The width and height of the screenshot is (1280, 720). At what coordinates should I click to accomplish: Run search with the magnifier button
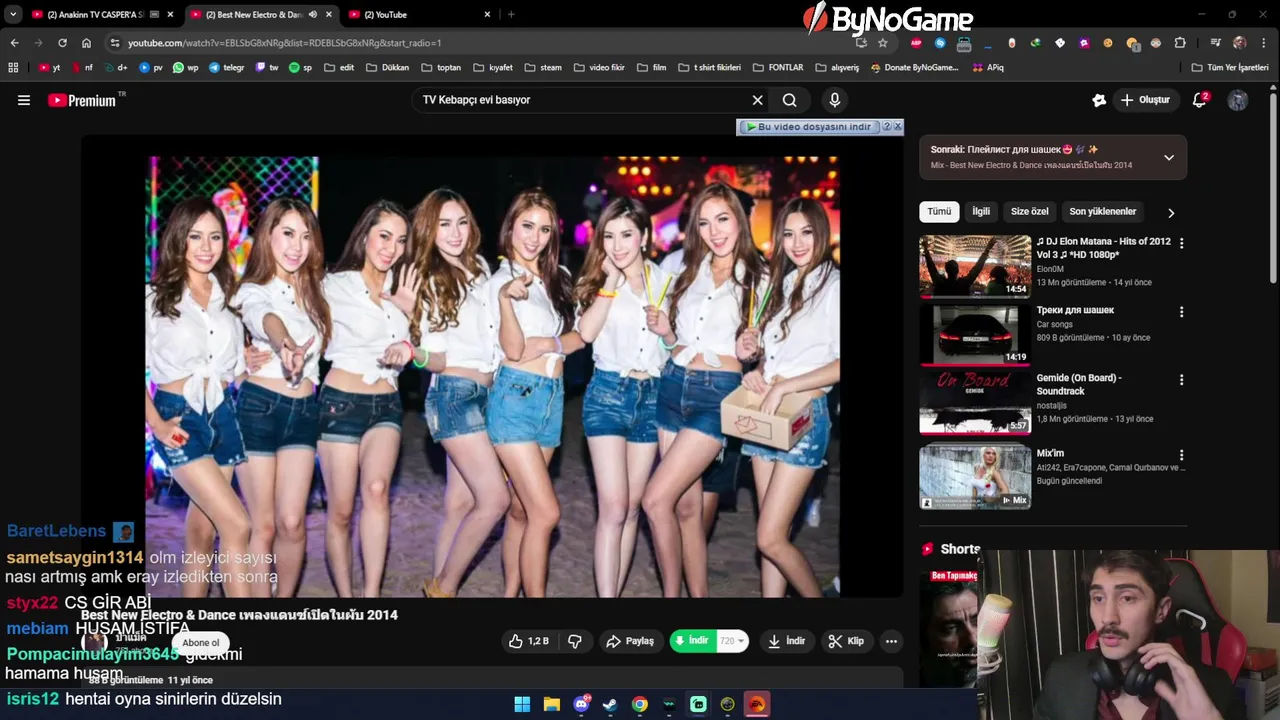(790, 100)
